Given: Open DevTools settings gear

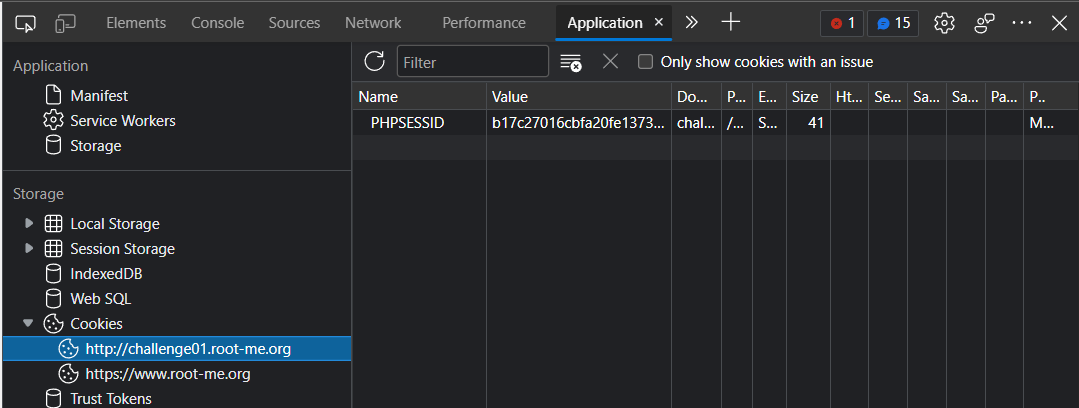Looking at the screenshot, I should [944, 23].
